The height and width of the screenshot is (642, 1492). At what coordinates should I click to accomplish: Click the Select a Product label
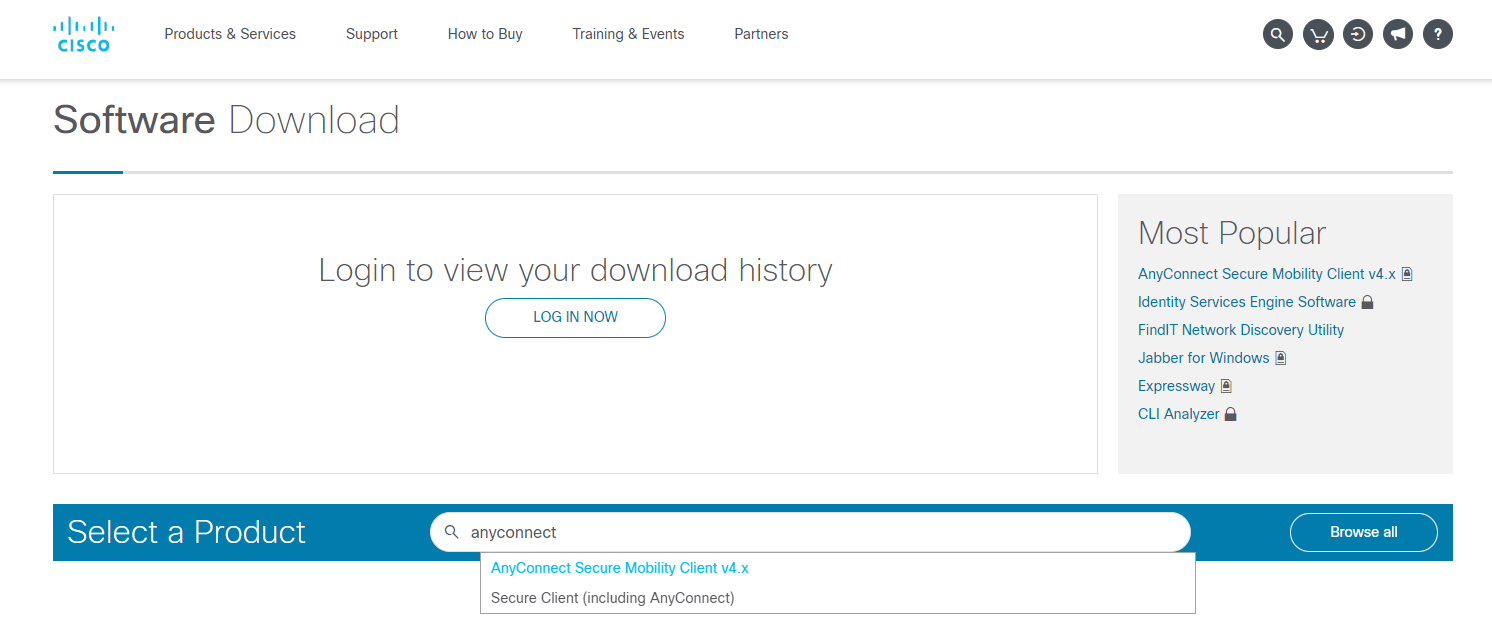click(186, 532)
